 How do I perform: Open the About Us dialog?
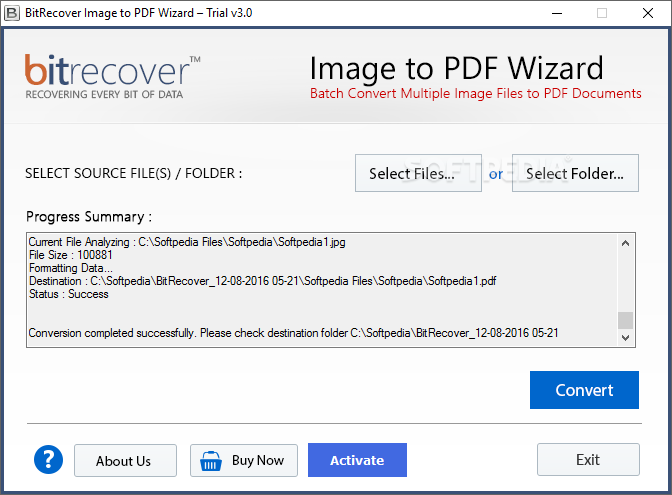125,460
